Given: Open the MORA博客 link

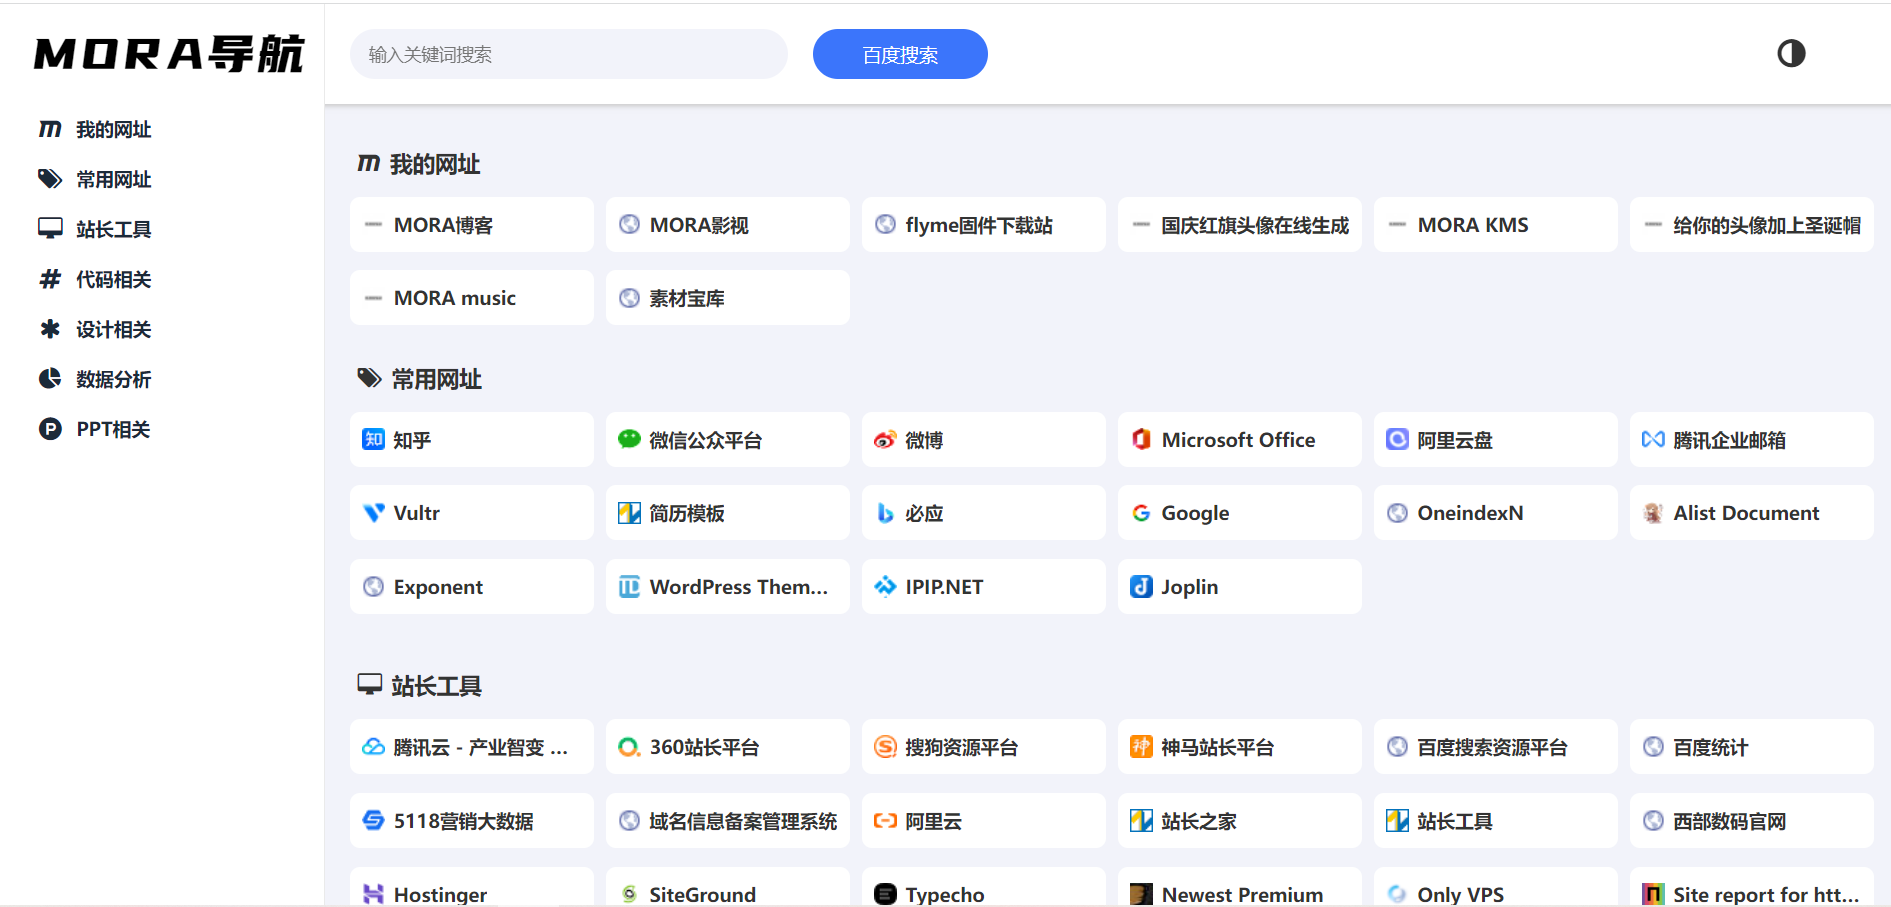Looking at the screenshot, I should click(x=471, y=225).
